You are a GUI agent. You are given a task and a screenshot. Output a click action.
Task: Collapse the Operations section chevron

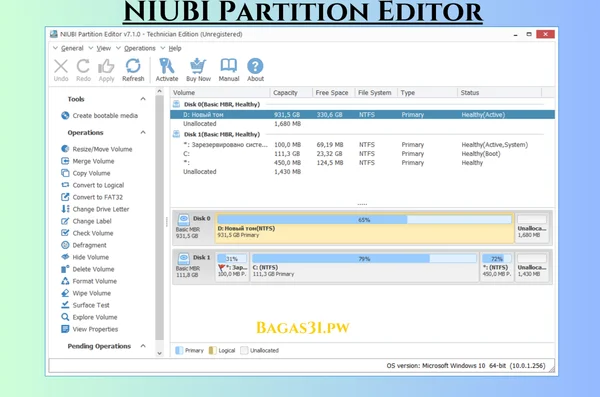point(143,132)
